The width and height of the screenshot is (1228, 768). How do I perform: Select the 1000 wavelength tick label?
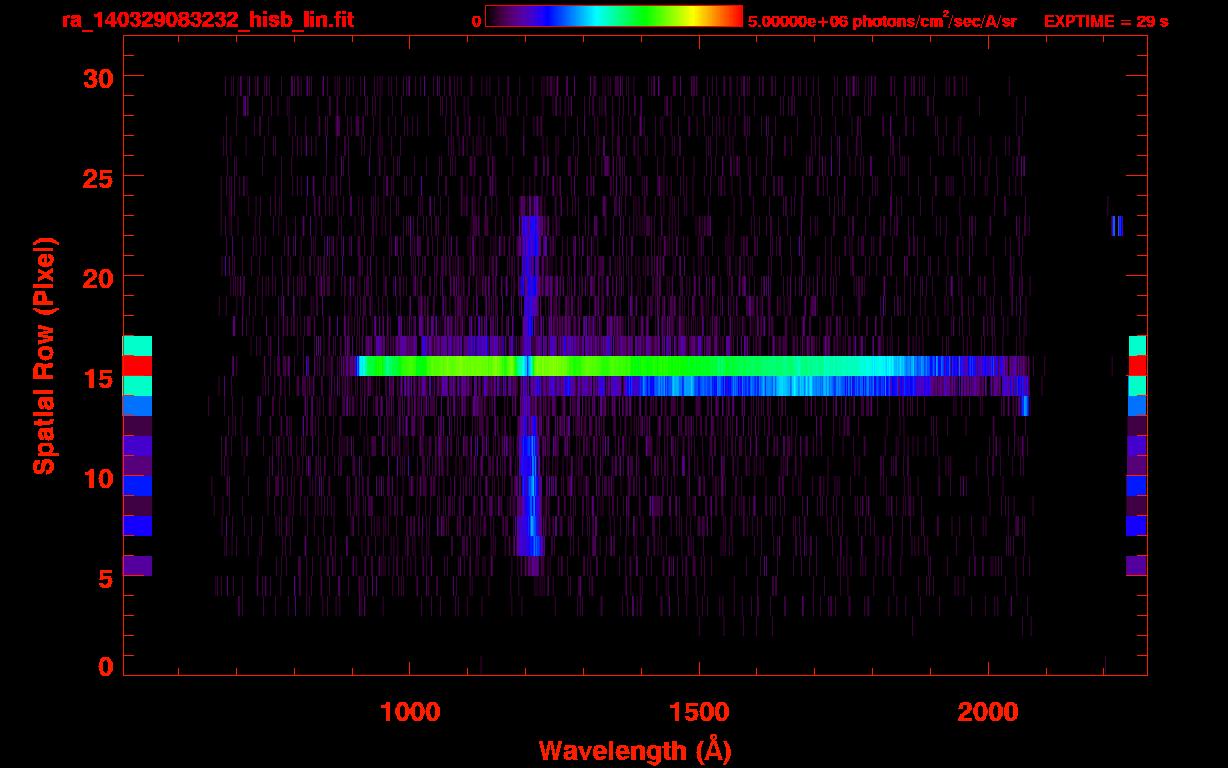click(x=410, y=712)
